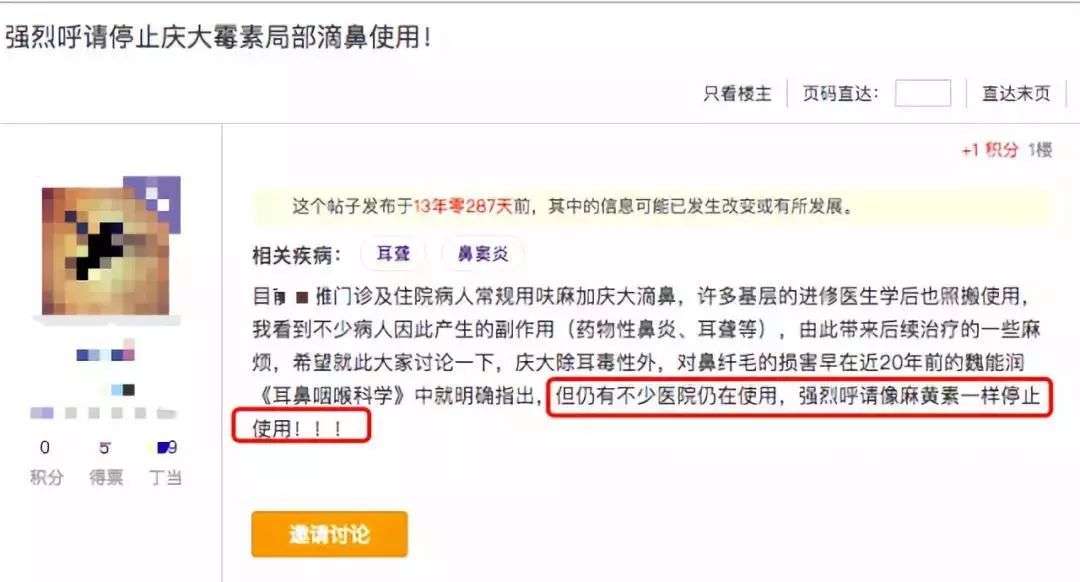
Task: Select the 1楼 floor marker
Action: pyautogui.click(x=1039, y=150)
